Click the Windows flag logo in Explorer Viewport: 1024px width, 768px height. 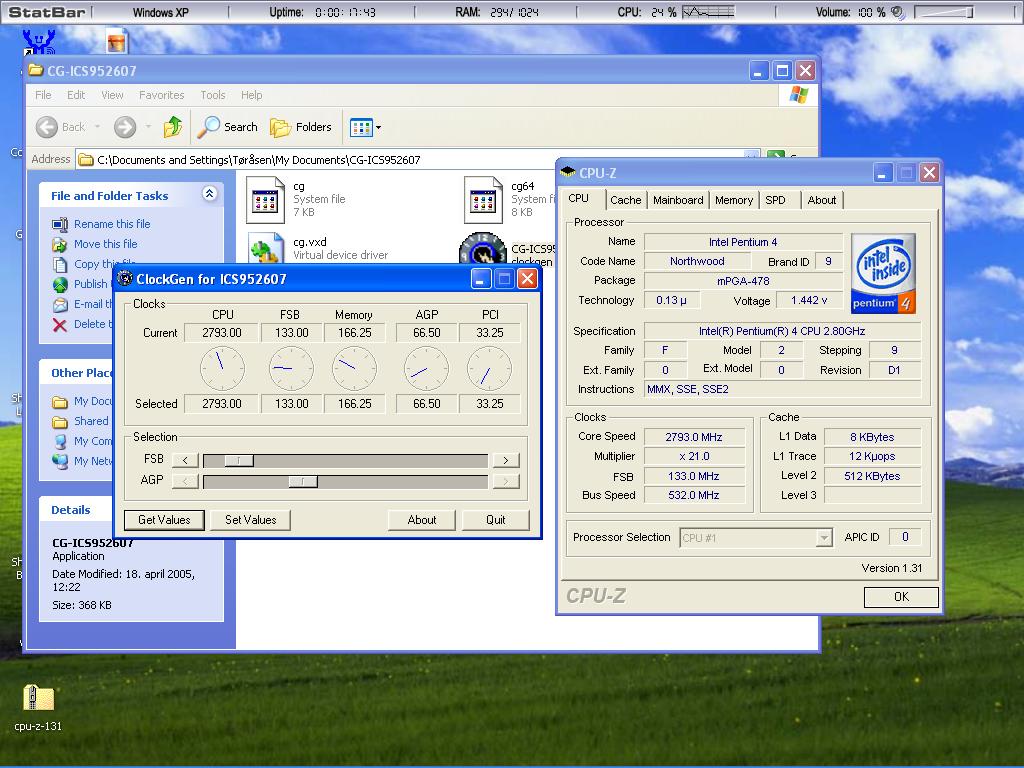(x=798, y=95)
